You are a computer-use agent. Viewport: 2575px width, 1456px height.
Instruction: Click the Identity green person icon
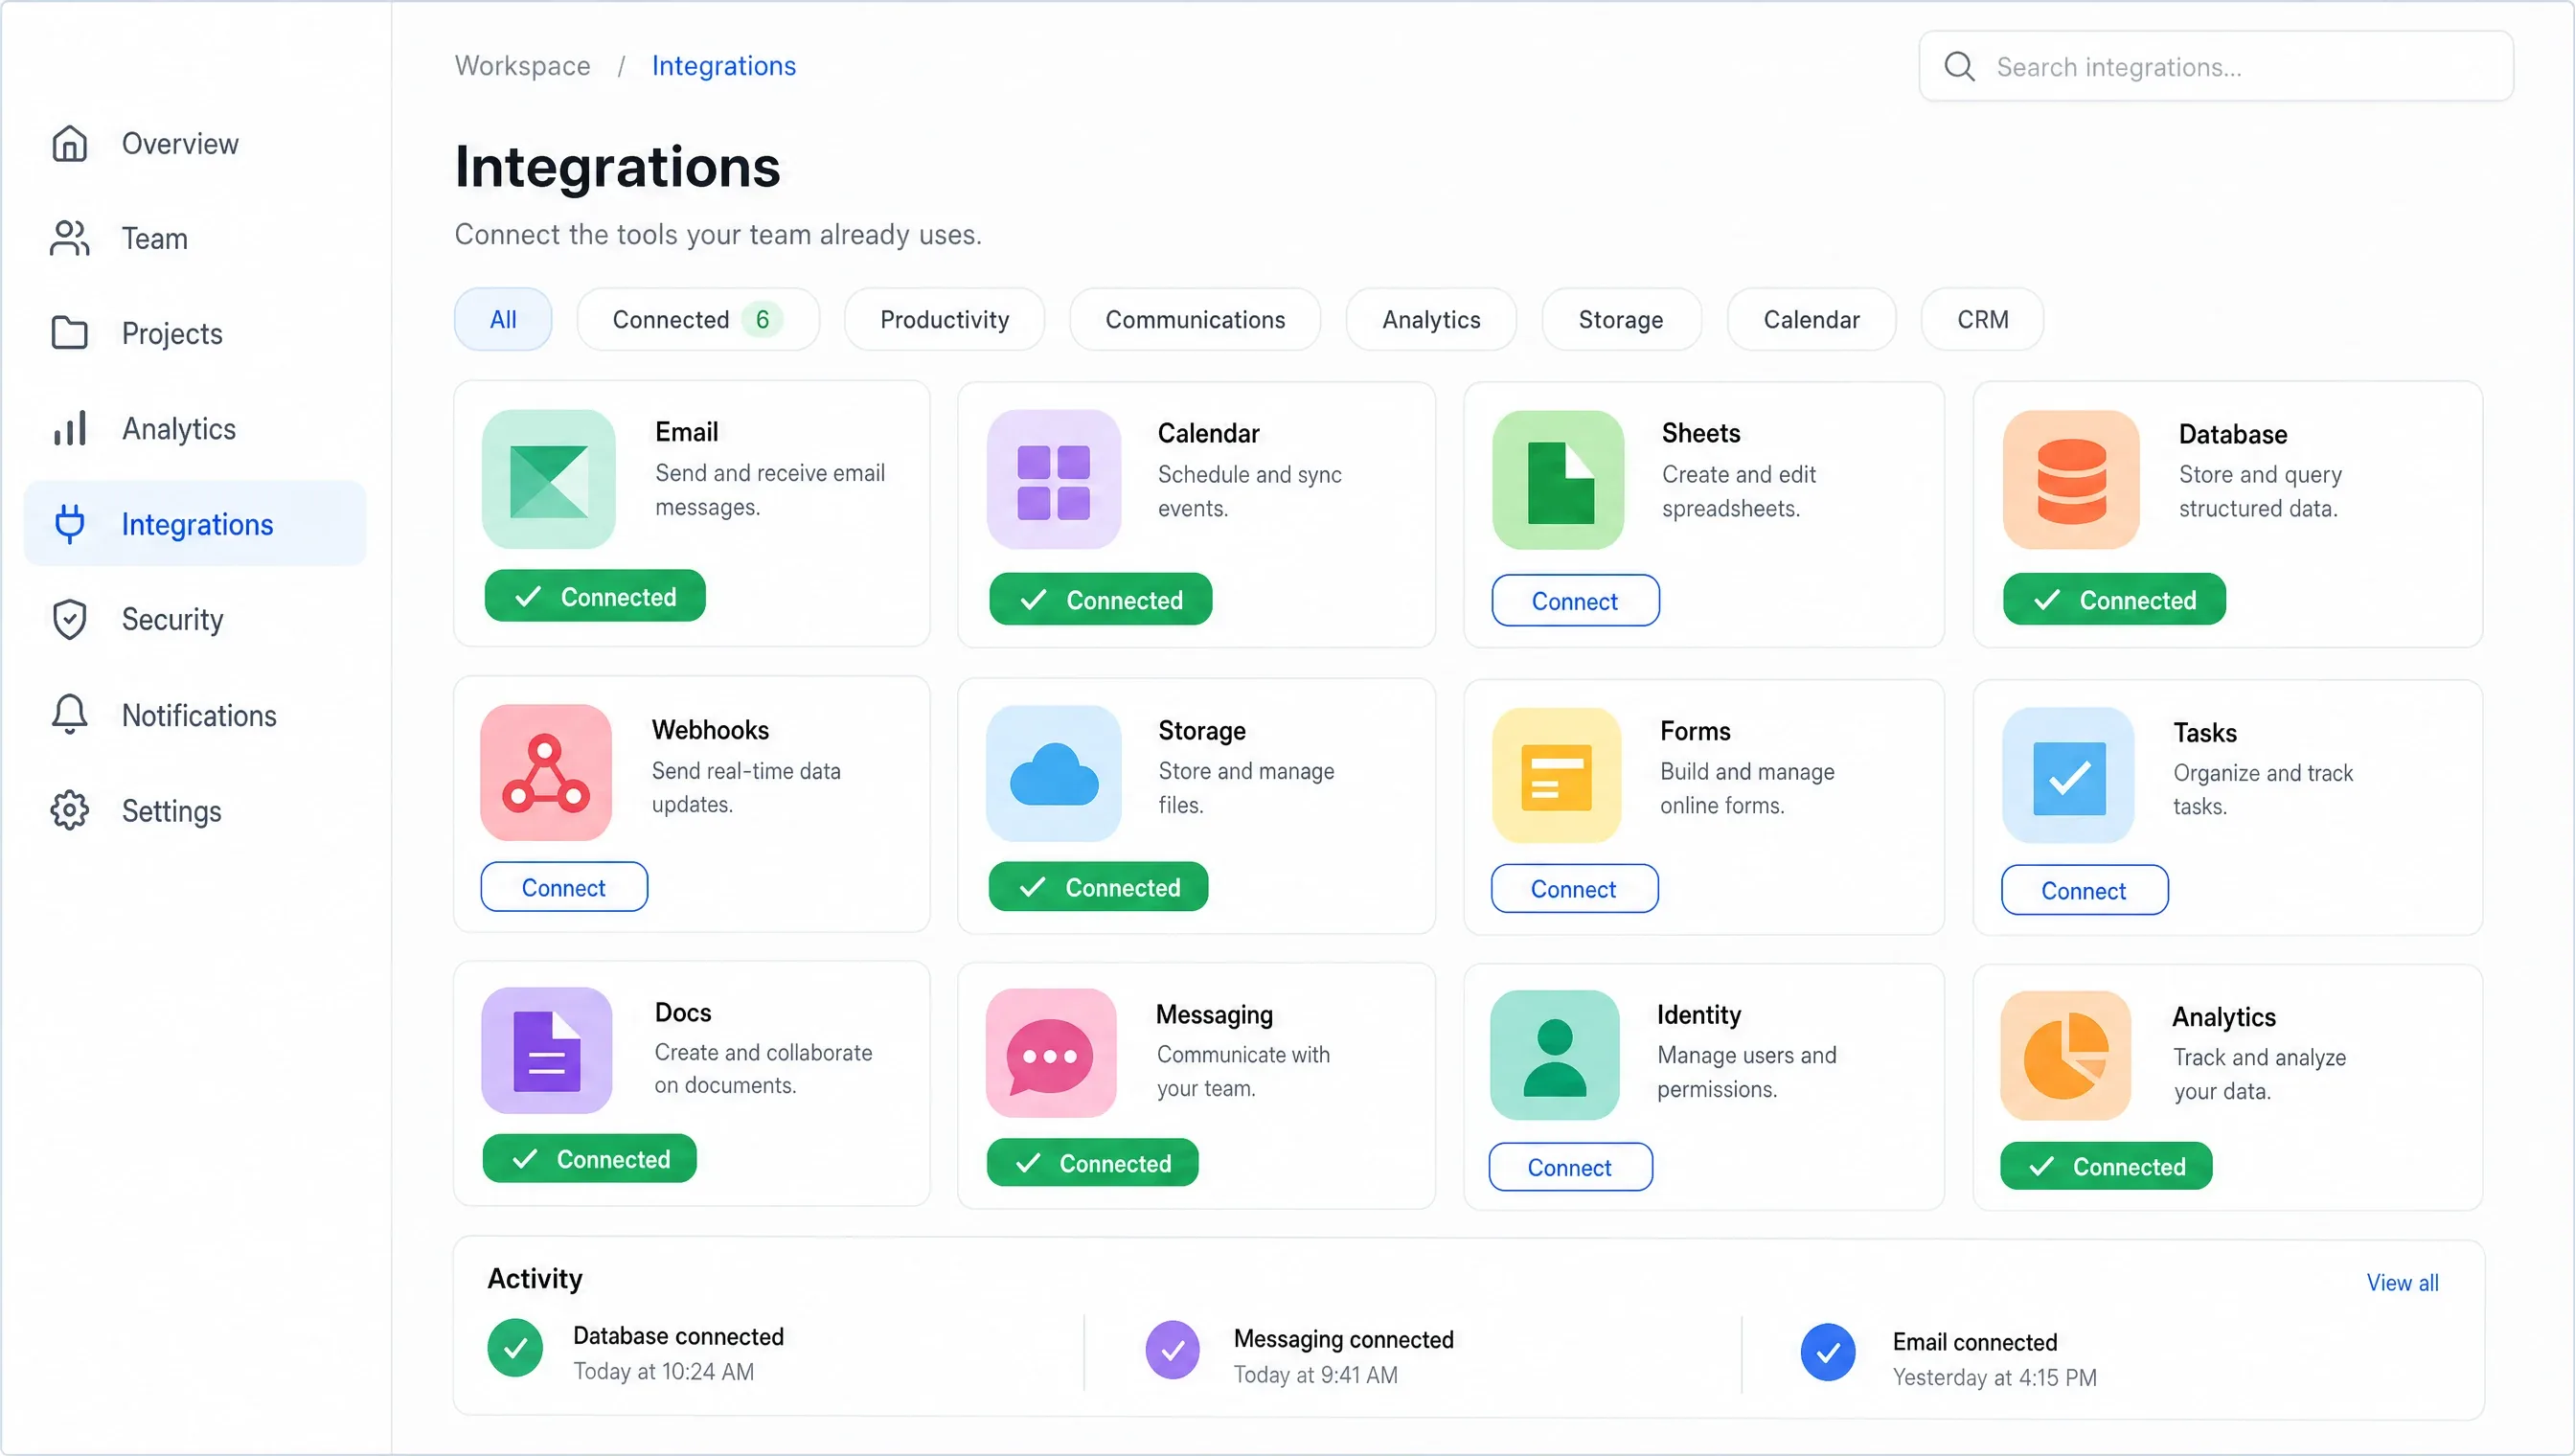[x=1554, y=1055]
